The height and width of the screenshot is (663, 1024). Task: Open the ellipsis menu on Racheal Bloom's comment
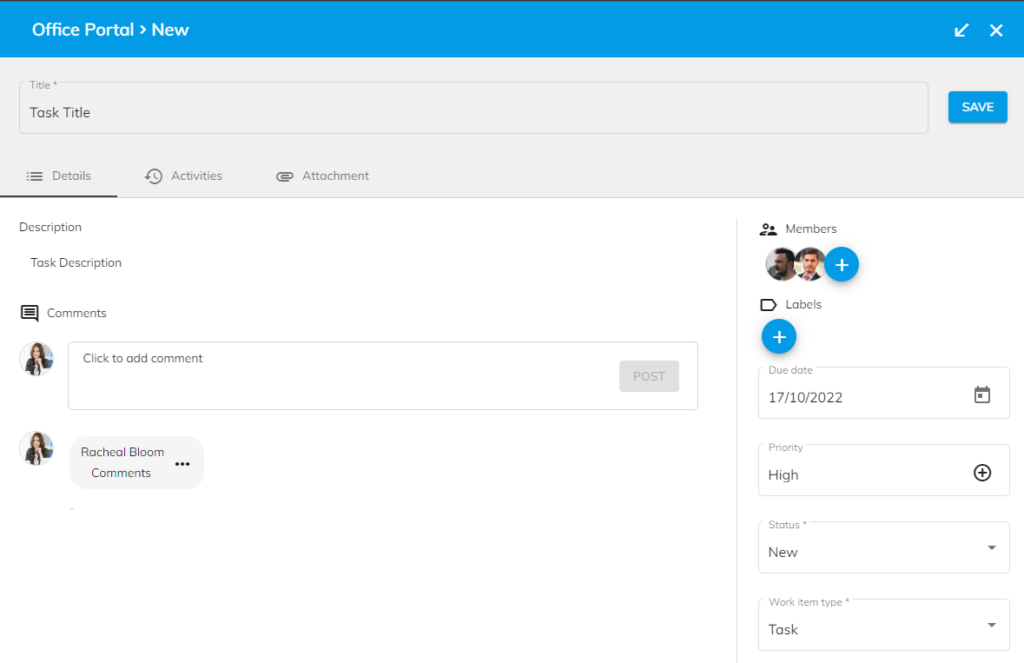tap(182, 463)
